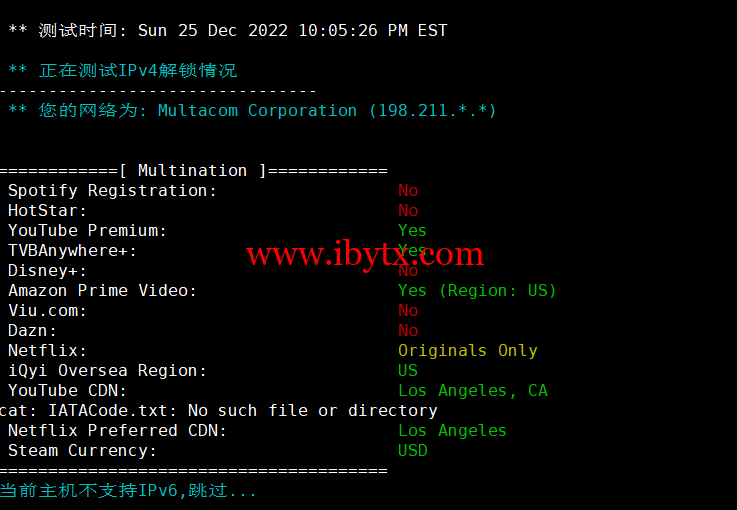Viewport: 737px width, 510px height.
Task: Select Netflix Preferred CDN Los Angeles value
Action: [452, 431]
